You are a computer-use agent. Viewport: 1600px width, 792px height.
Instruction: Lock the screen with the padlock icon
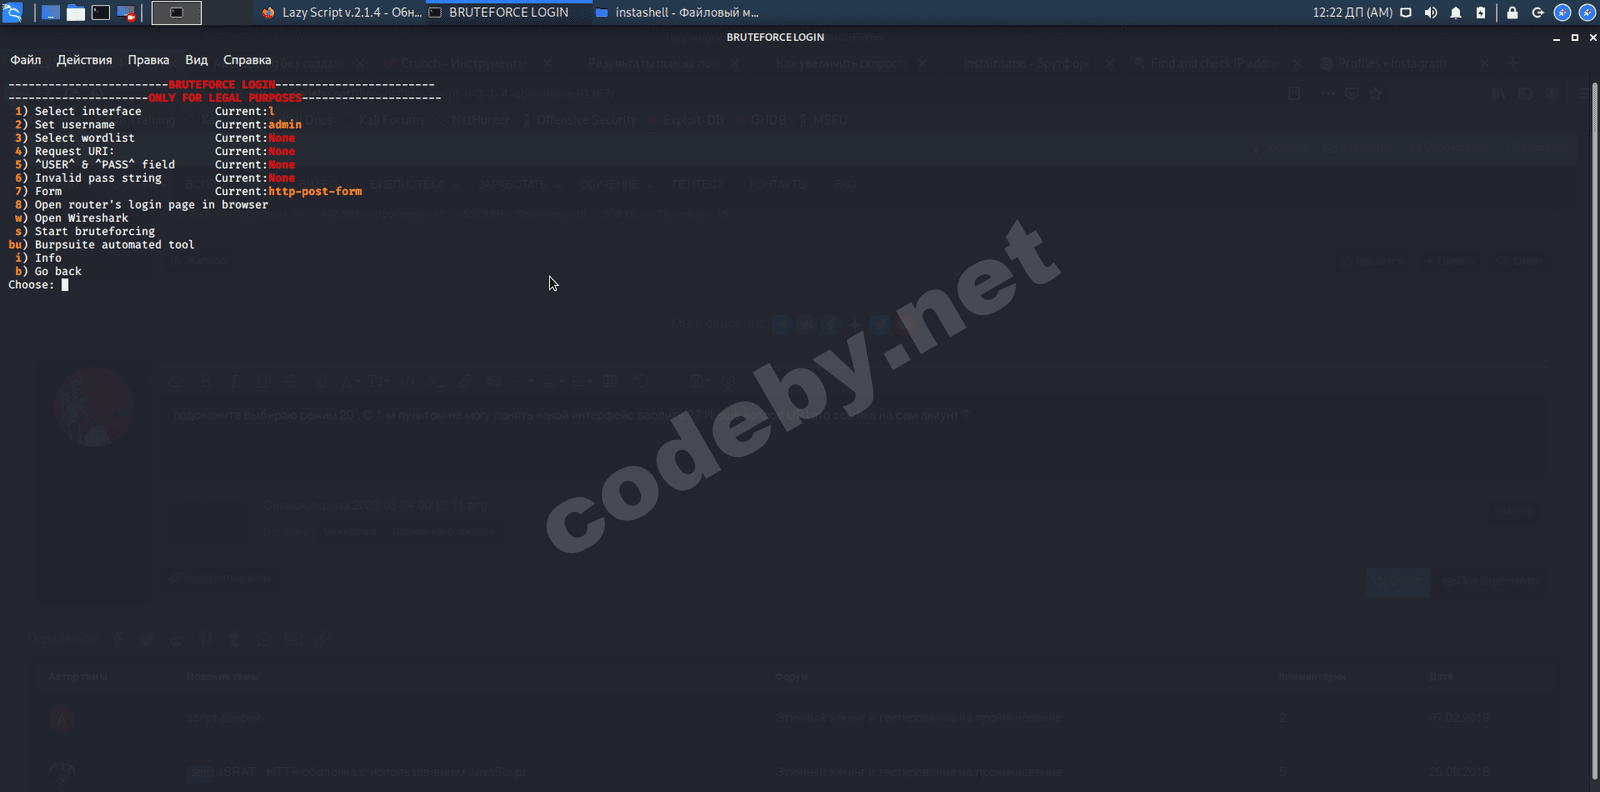(x=1512, y=13)
